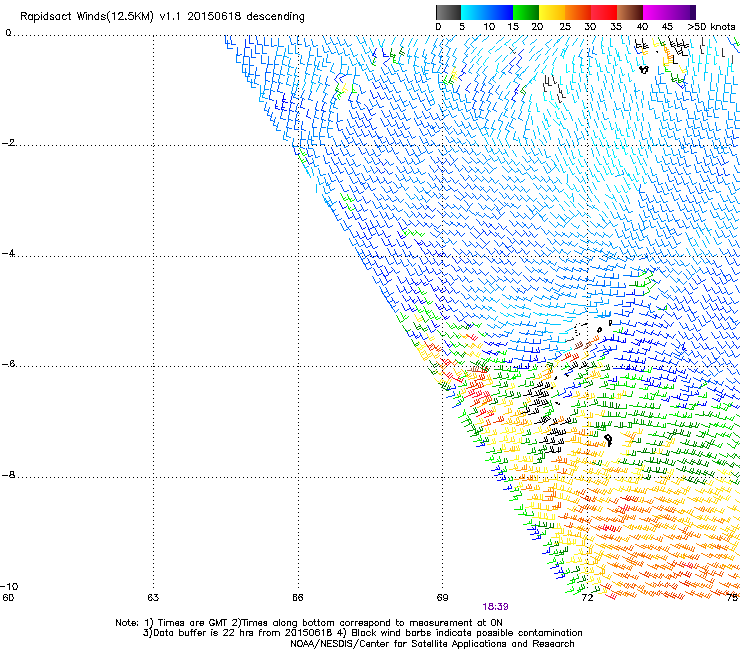Click the '-10' latitude axis label
This screenshot has height=650, width=740.
(x=9, y=587)
